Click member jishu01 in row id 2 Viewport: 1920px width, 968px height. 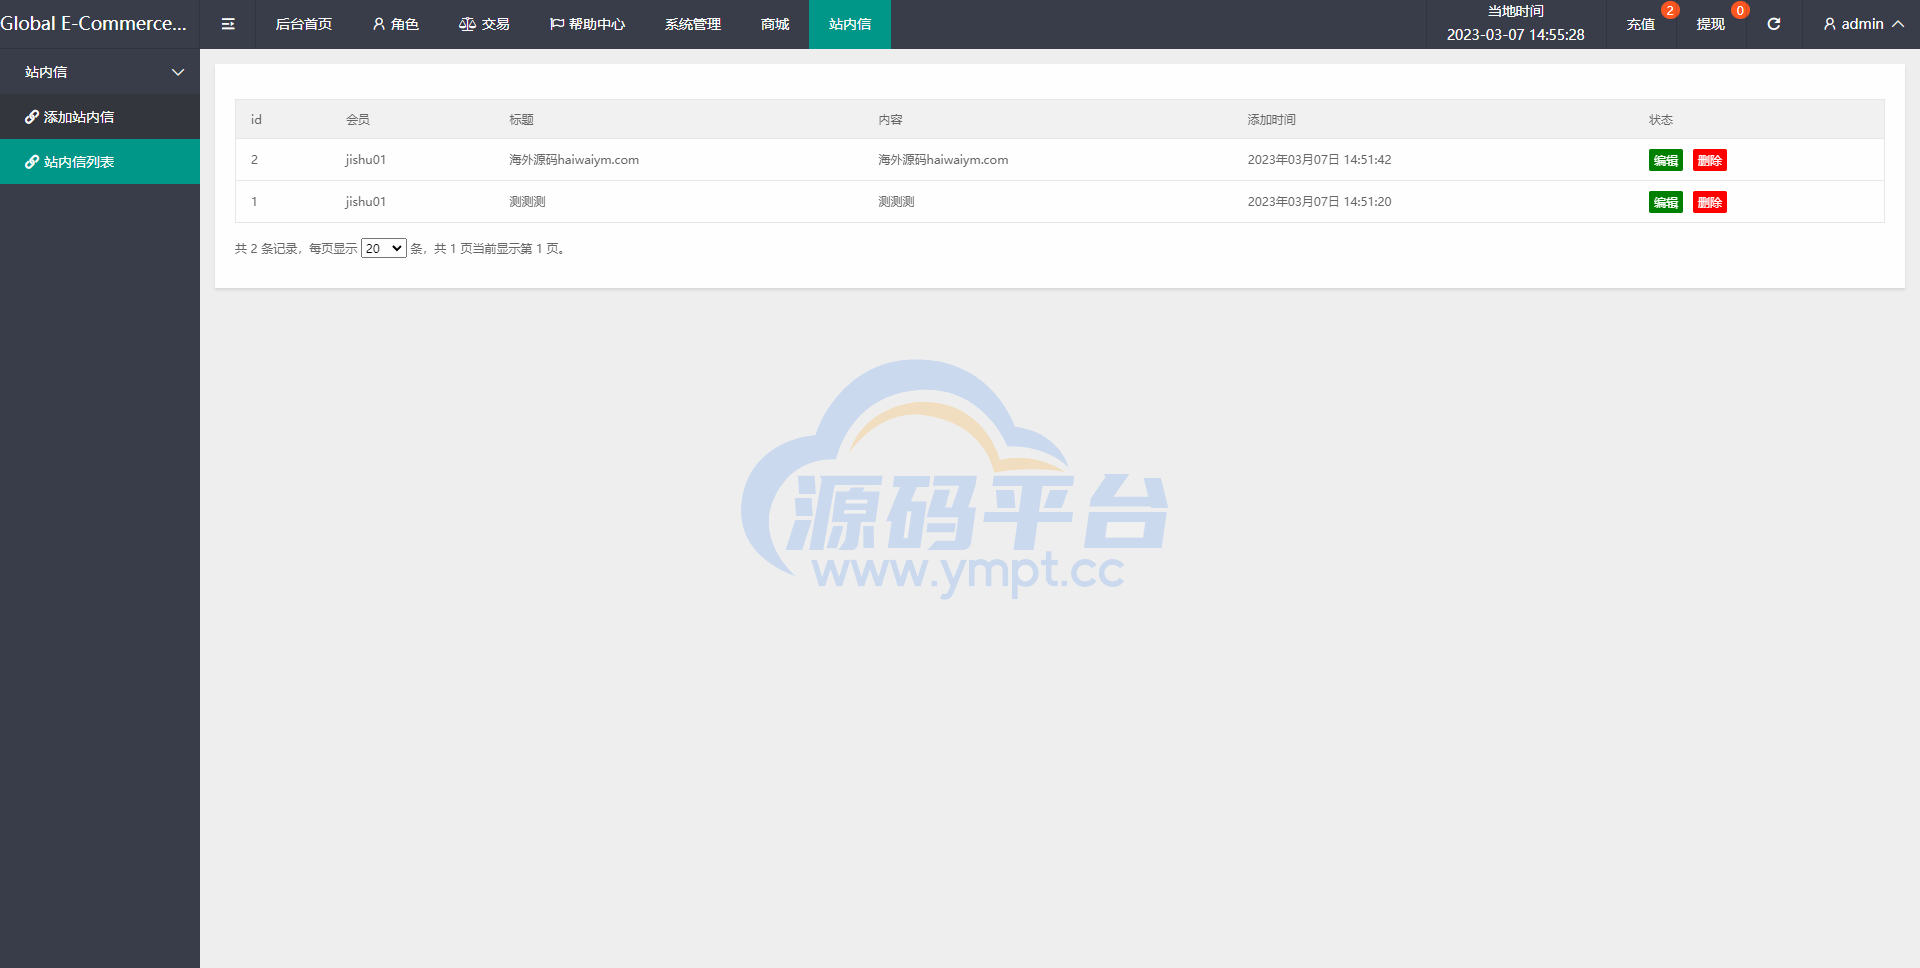pos(365,160)
